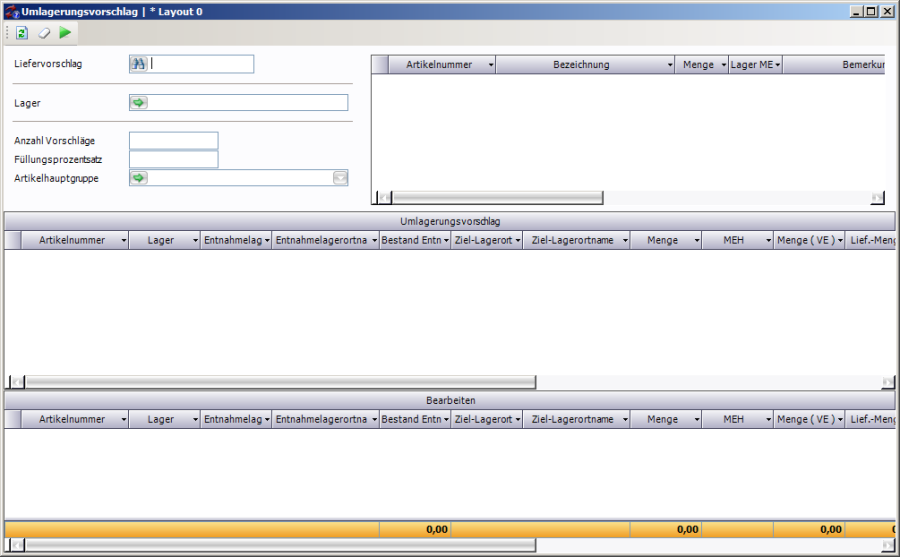The image size is (900, 557).
Task: Open the Liefervorschlag binoculars search
Action: pos(138,64)
